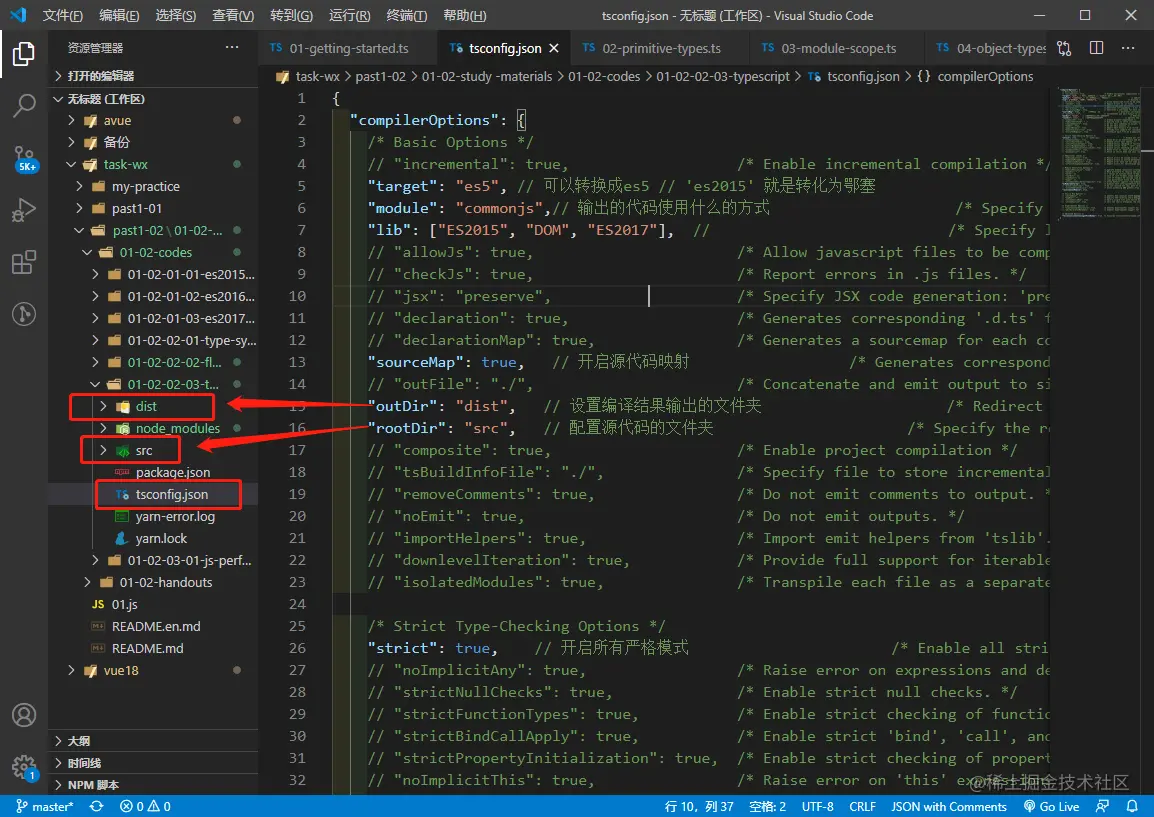
Task: Open the Git Graph activity bar icon
Action: (x=24, y=314)
